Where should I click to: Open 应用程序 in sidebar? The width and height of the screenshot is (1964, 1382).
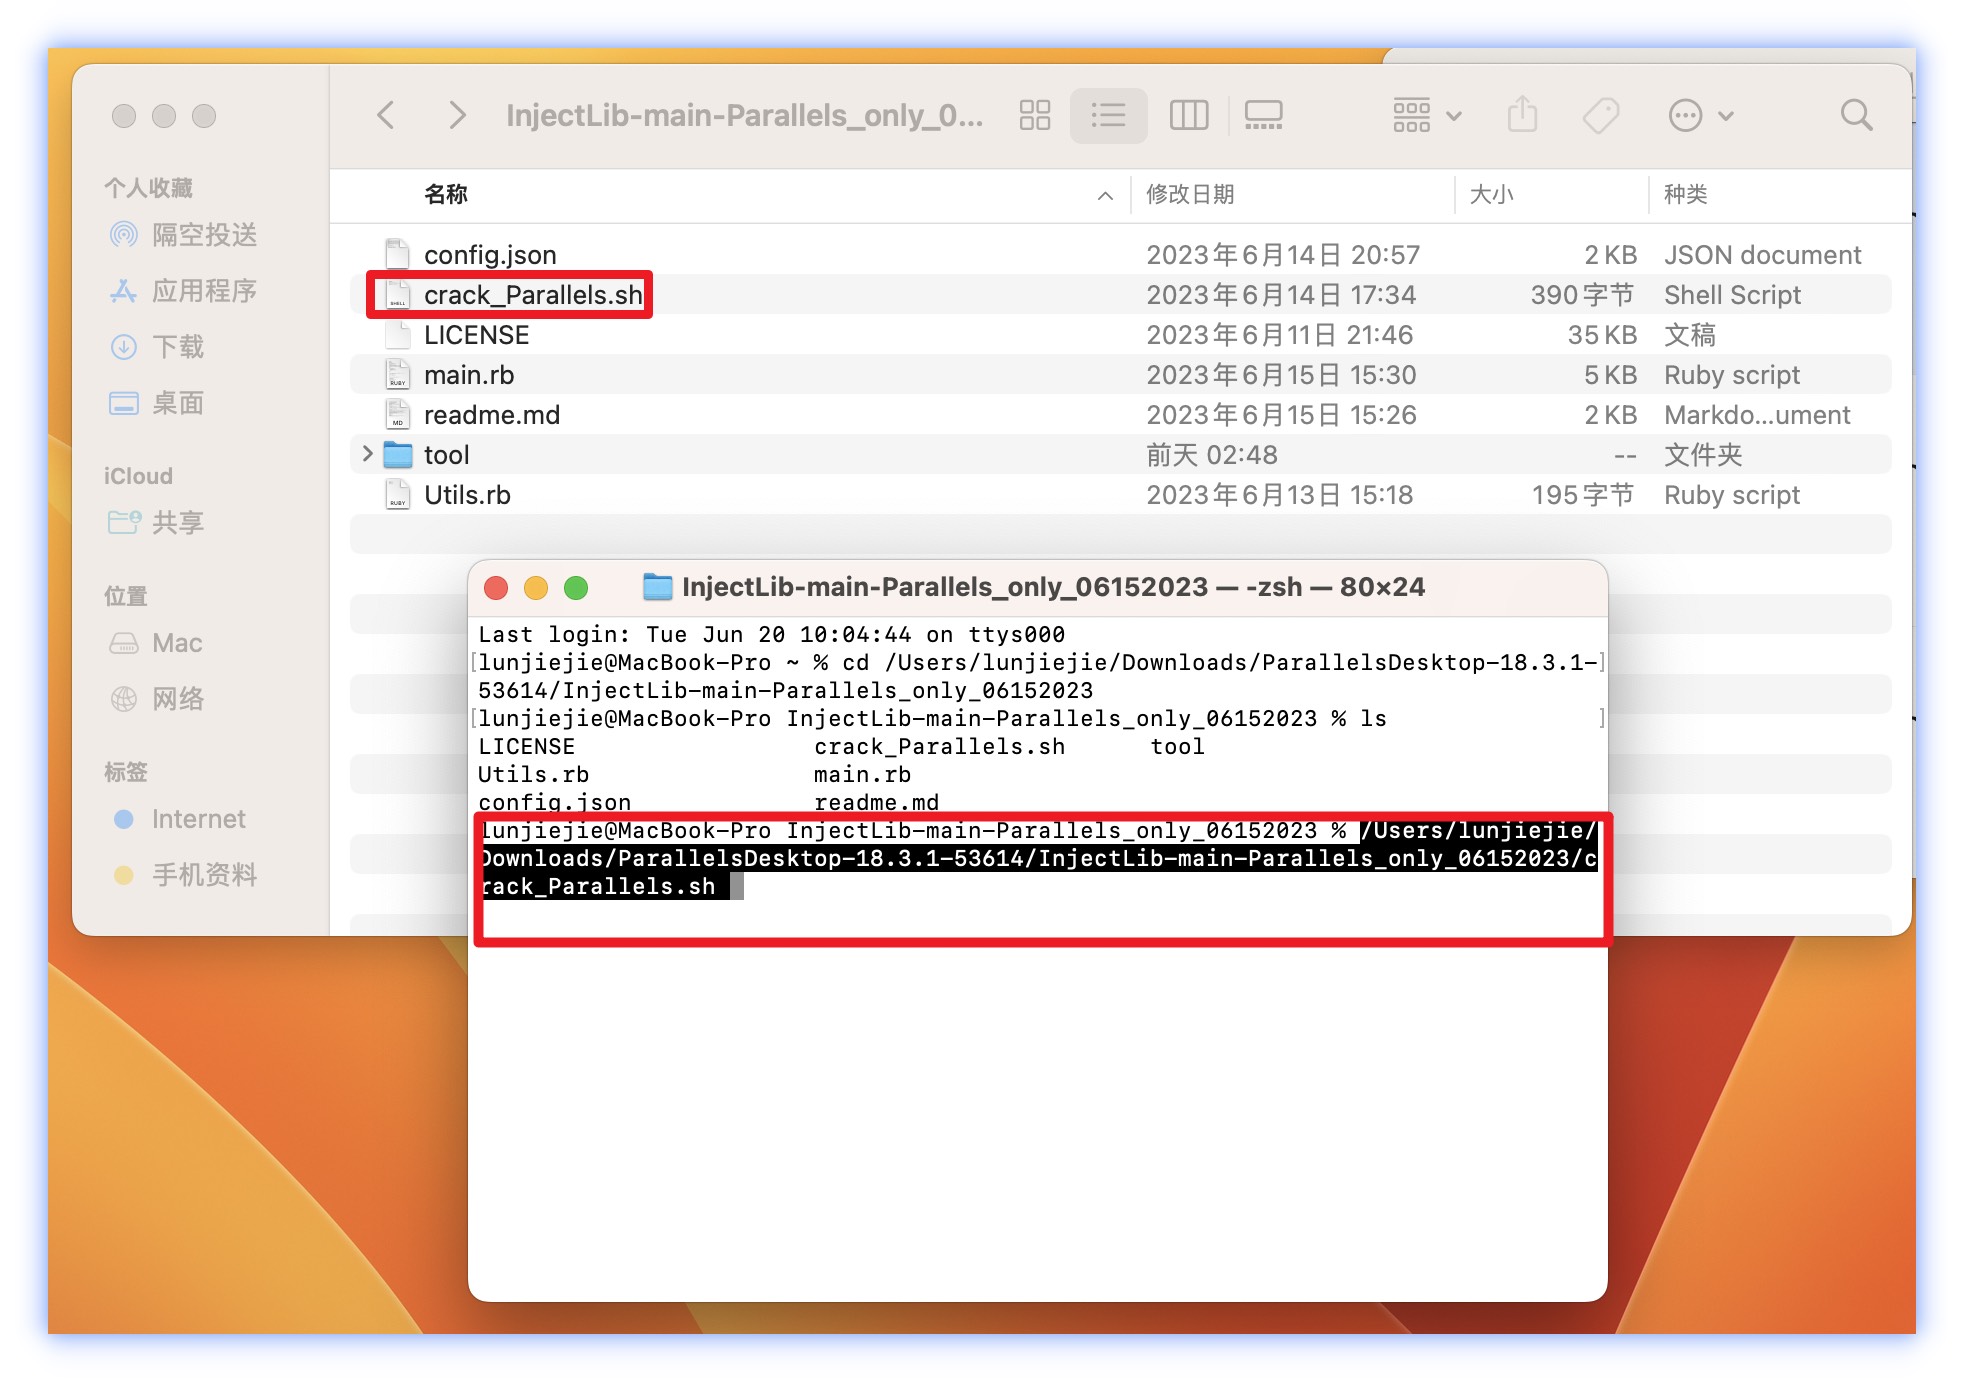(204, 291)
